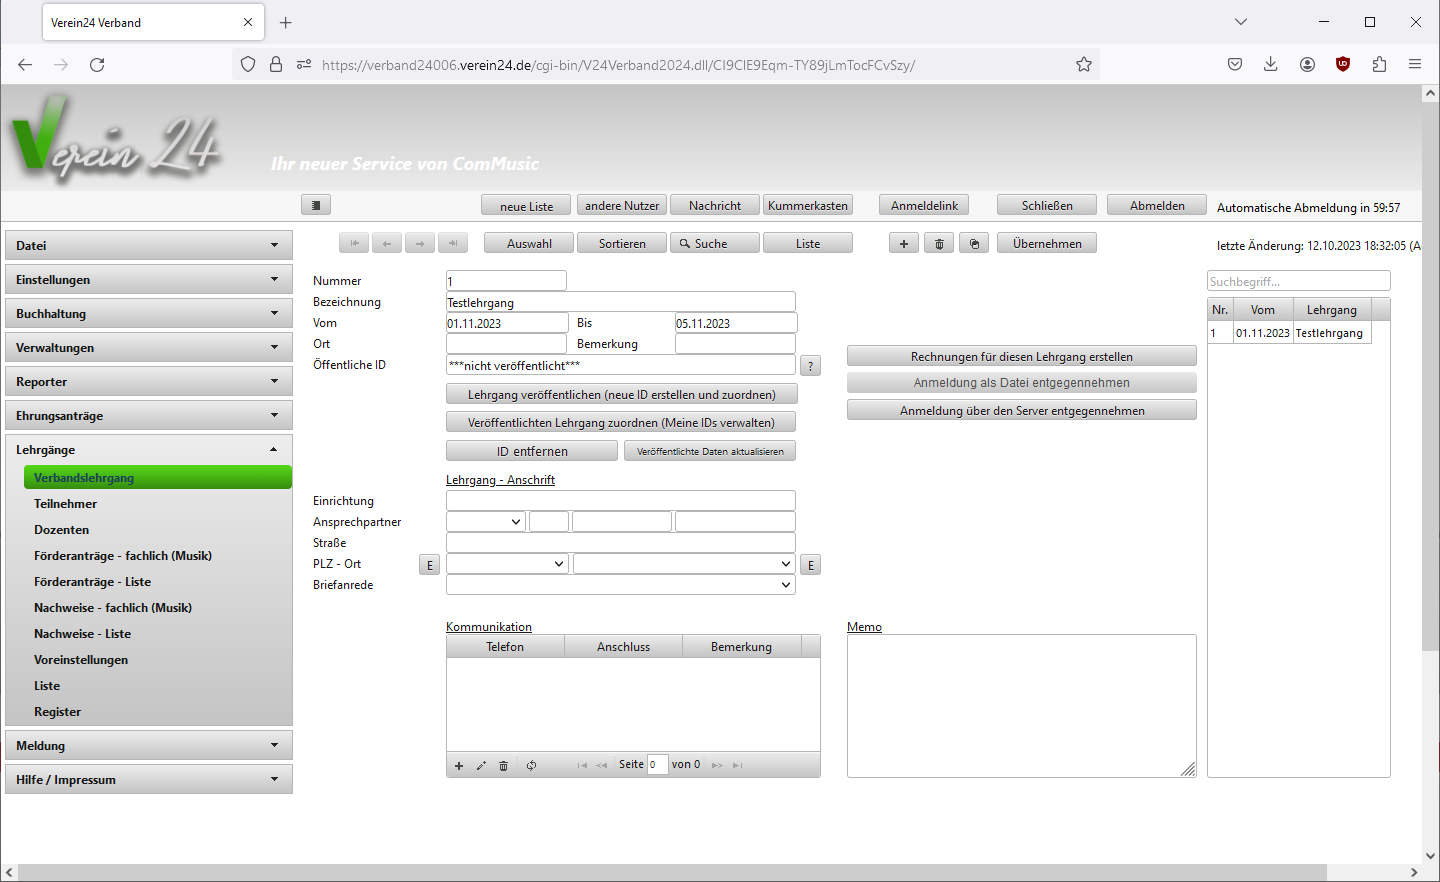1440x882 pixels.
Task: Open Förderanträge - fachlich (Musik)
Action: point(123,555)
